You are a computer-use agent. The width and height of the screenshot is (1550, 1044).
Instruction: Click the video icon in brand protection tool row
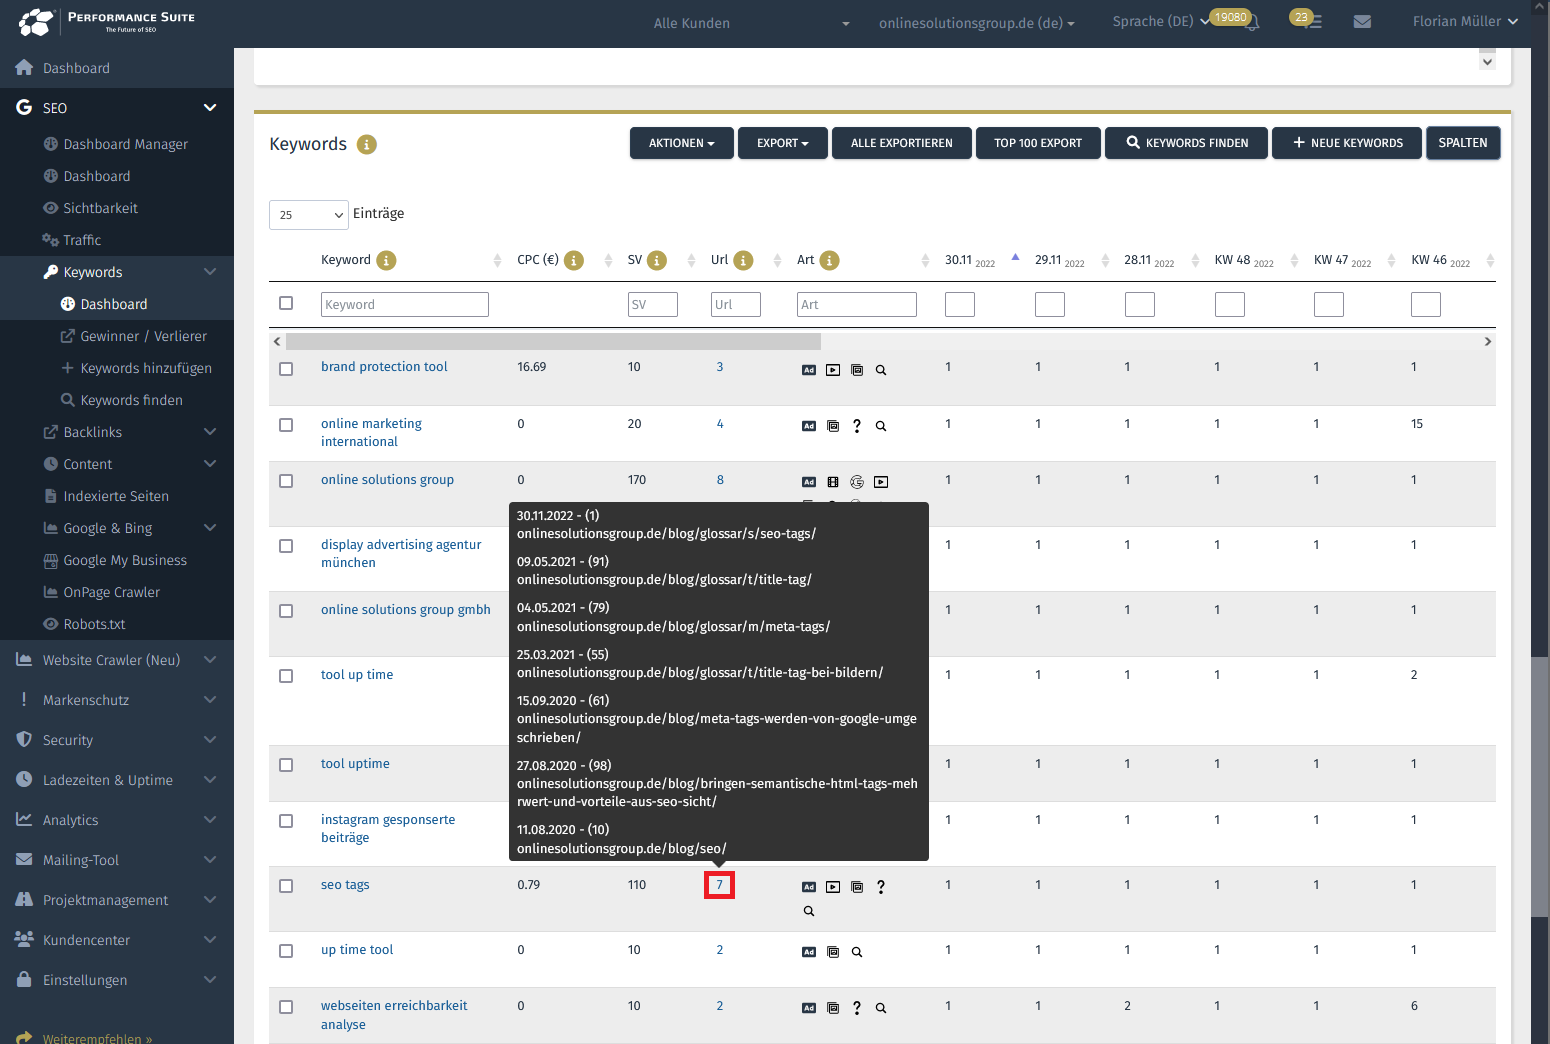click(x=833, y=370)
